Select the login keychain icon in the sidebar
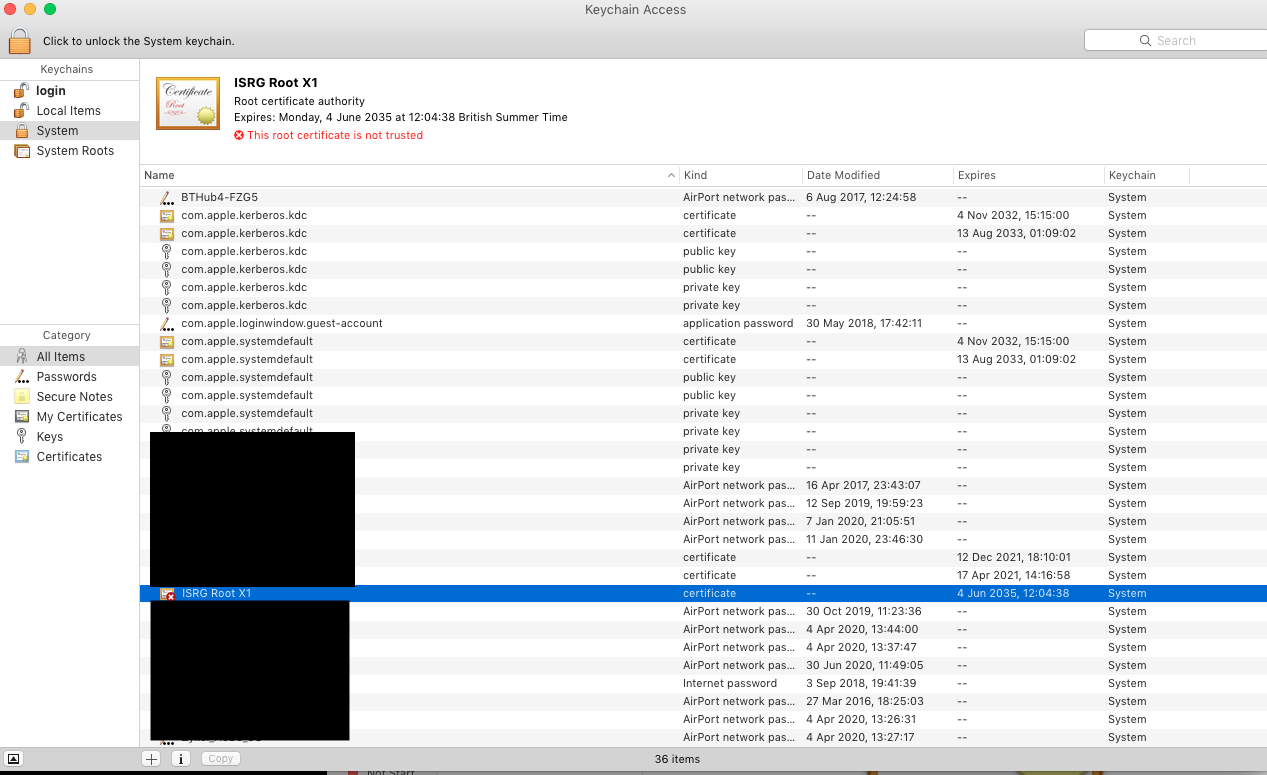The width and height of the screenshot is (1267, 775). pos(21,91)
